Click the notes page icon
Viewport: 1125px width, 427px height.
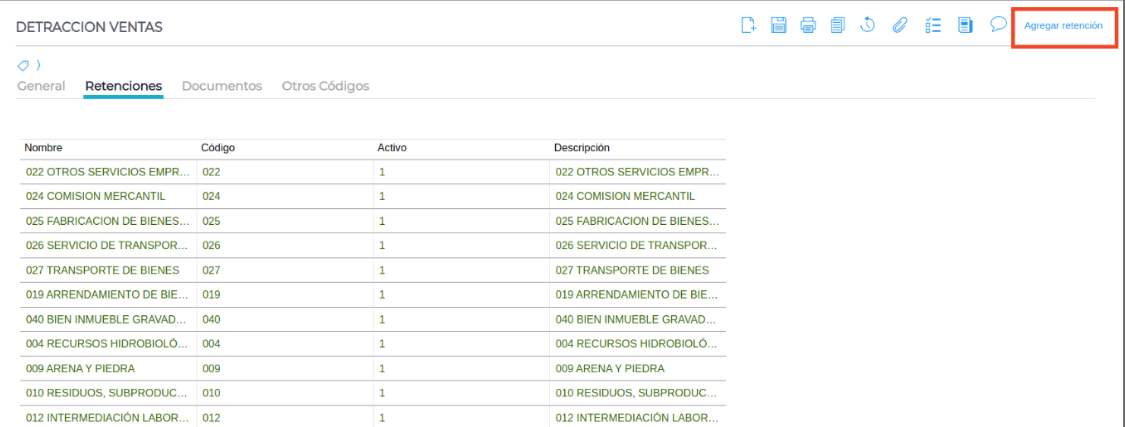pyautogui.click(x=965, y=25)
